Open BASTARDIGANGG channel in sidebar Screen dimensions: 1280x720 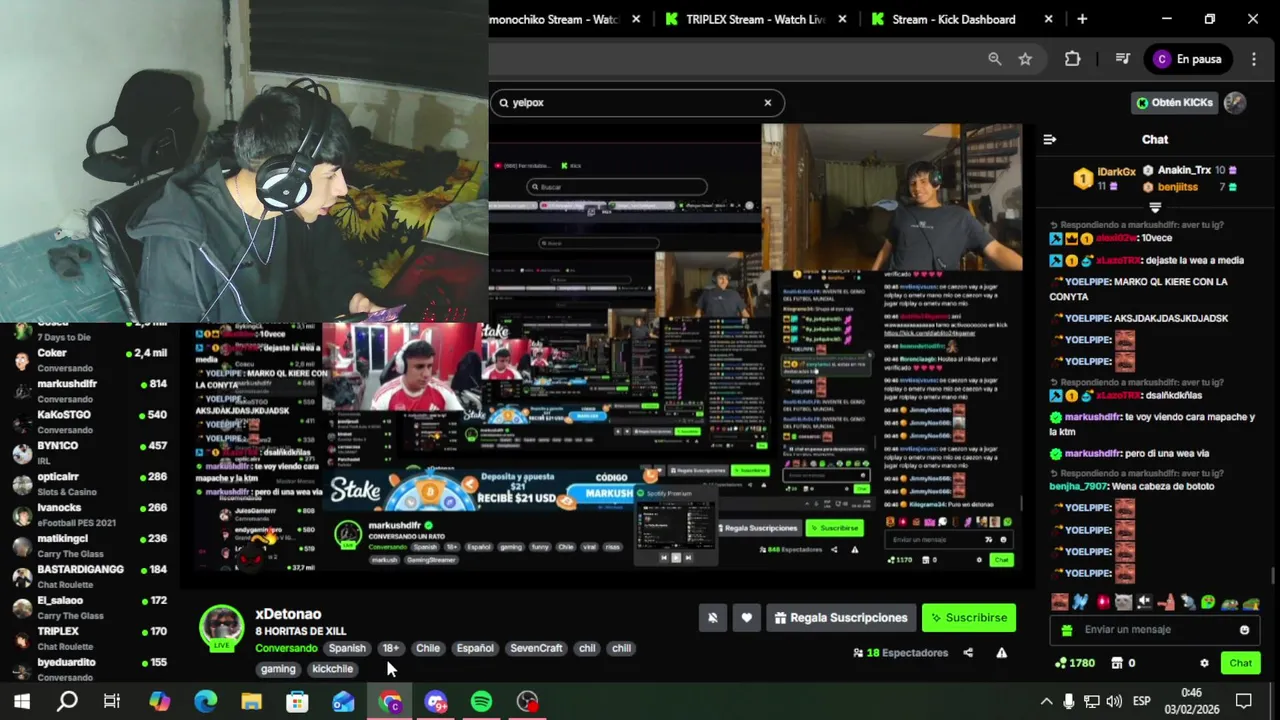point(88,577)
